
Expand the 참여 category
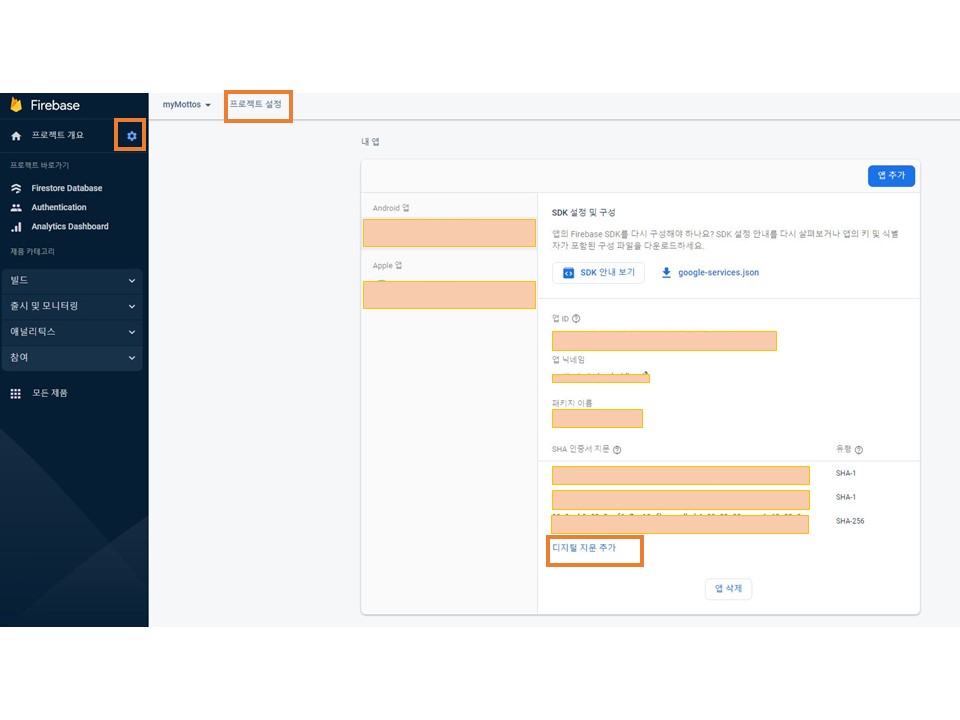72,358
